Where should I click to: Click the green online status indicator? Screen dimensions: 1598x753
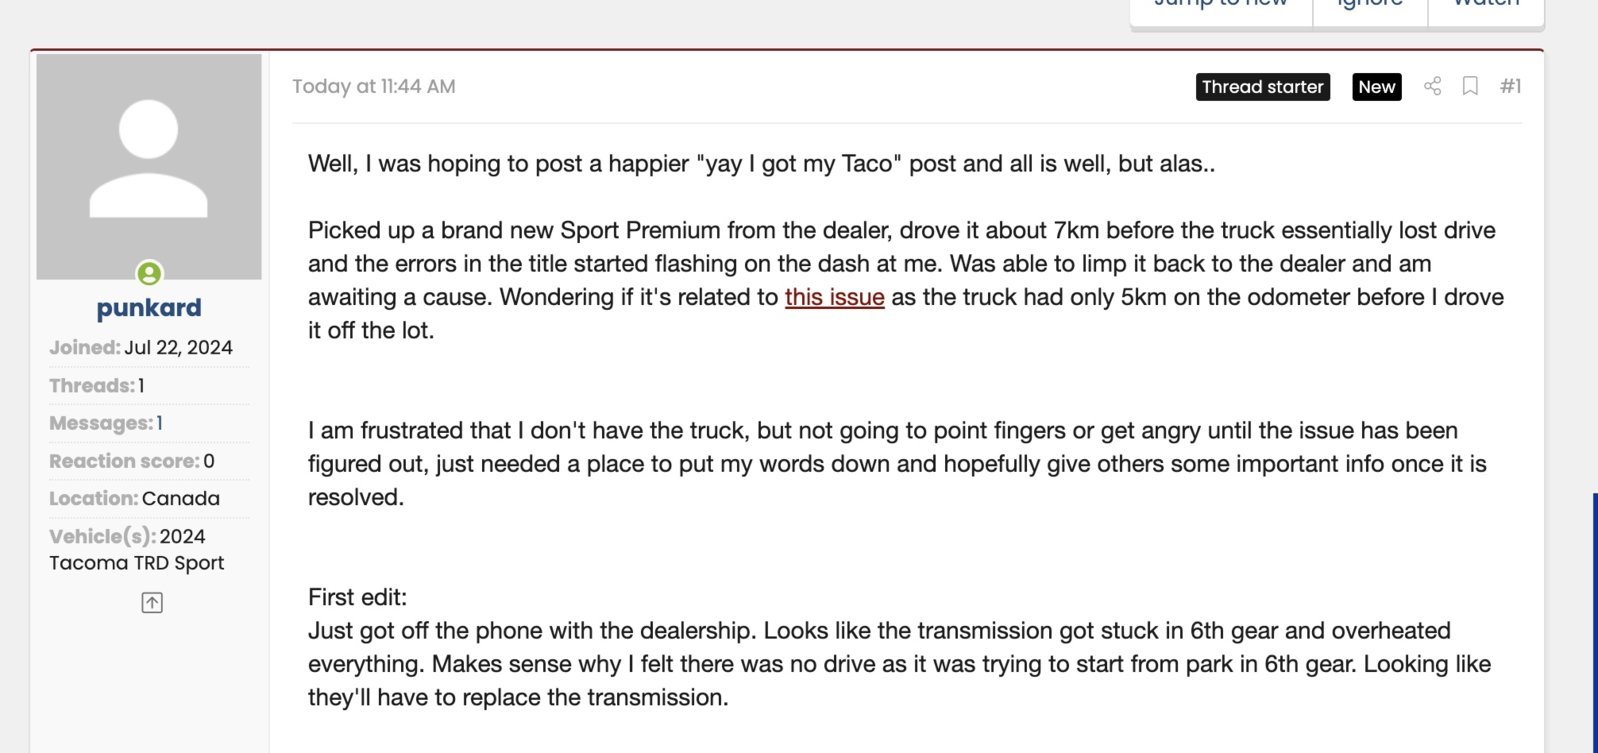pos(149,273)
